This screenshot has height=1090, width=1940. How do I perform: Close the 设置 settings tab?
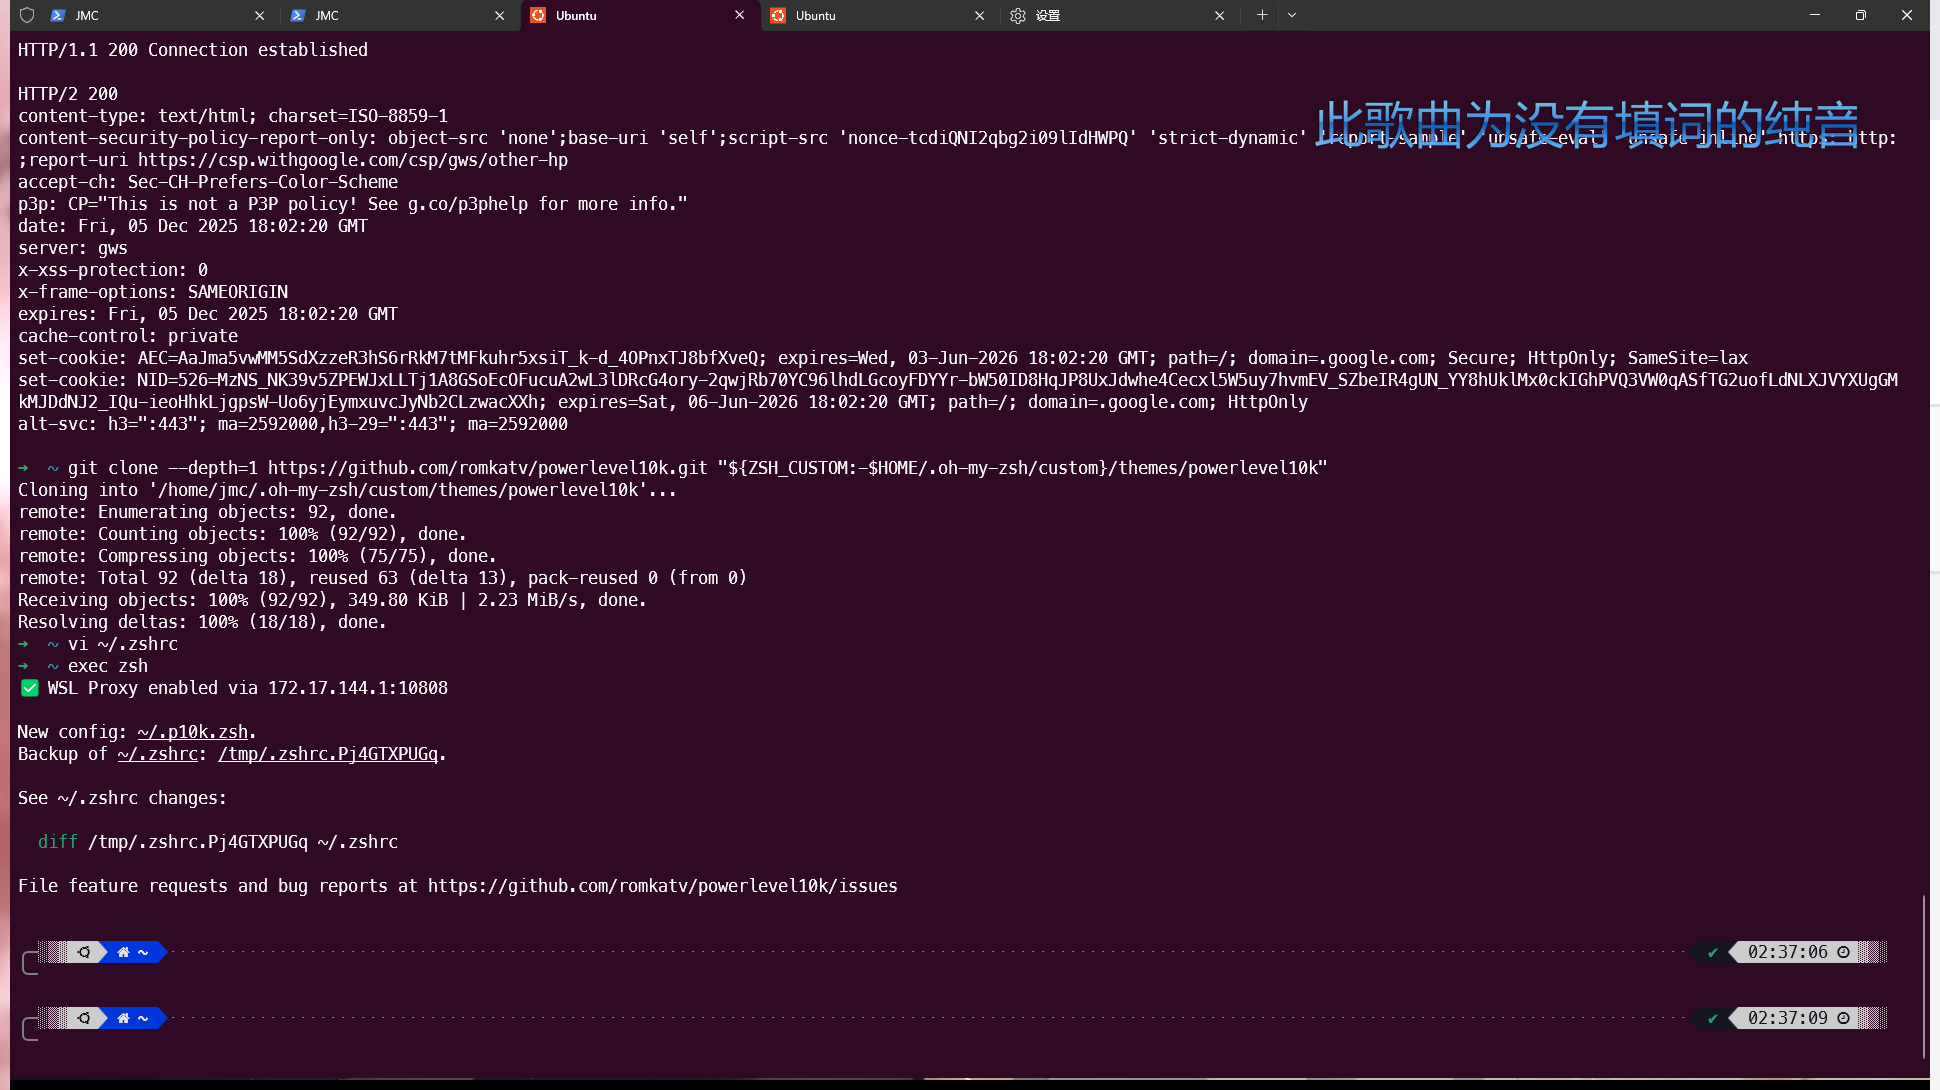(1219, 15)
